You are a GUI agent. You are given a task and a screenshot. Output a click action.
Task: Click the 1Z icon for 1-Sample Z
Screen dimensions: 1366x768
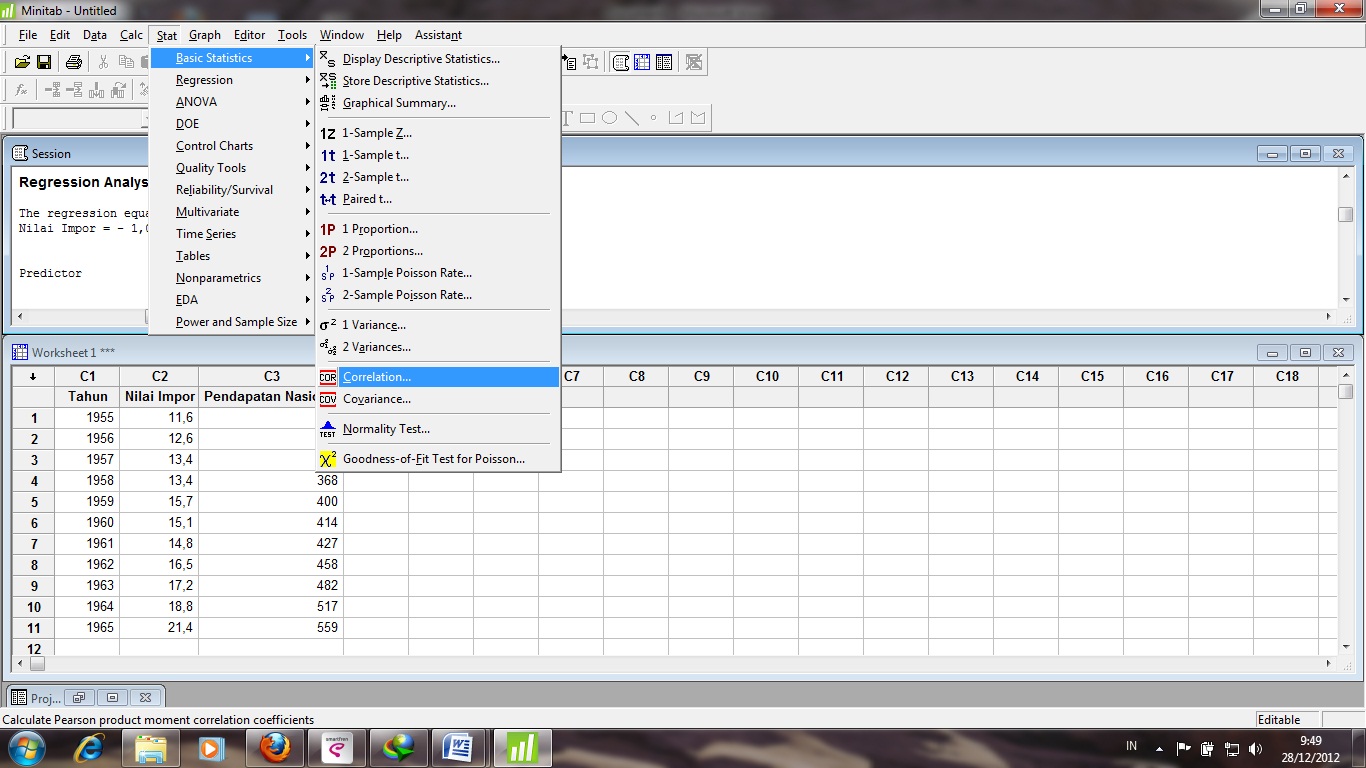(x=328, y=133)
